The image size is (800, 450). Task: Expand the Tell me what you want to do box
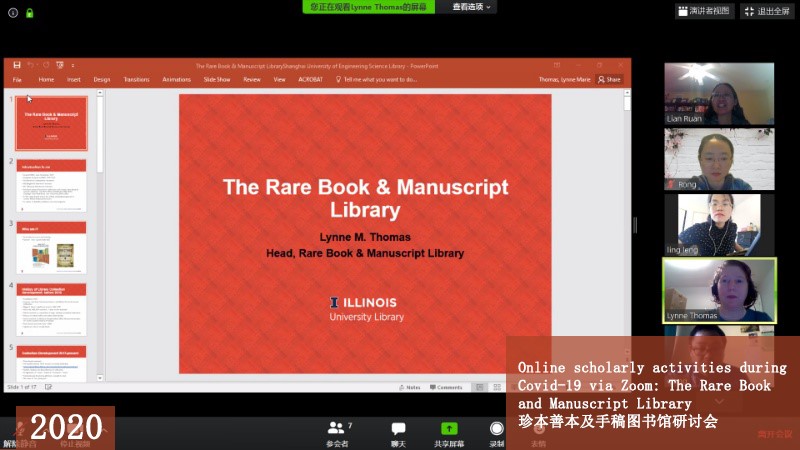pyautogui.click(x=380, y=79)
